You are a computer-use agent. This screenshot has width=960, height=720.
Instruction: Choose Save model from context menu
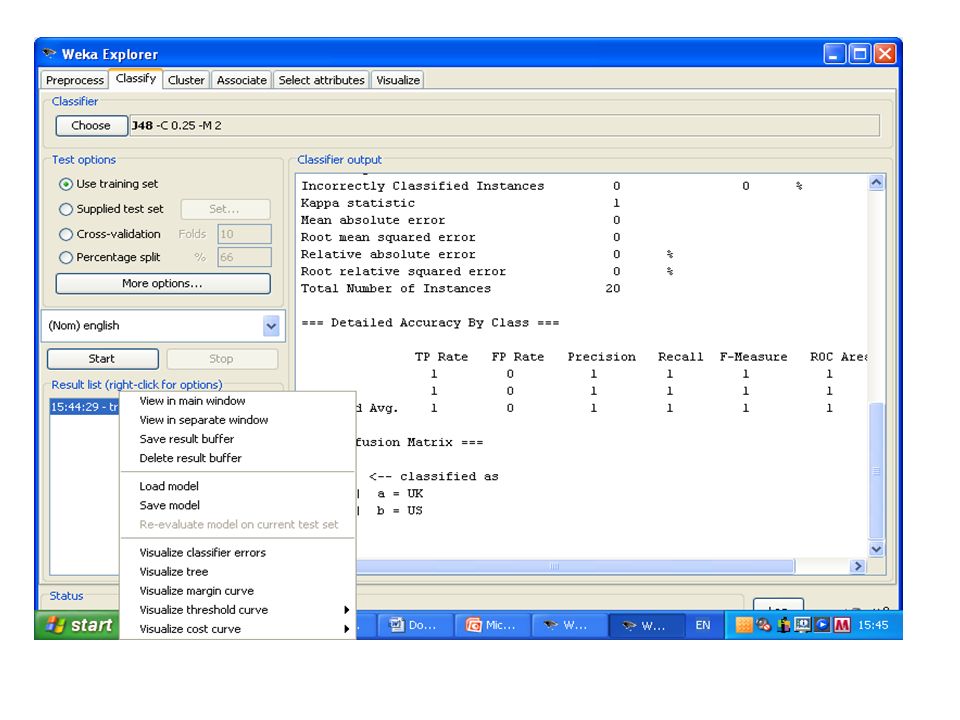(x=238, y=505)
